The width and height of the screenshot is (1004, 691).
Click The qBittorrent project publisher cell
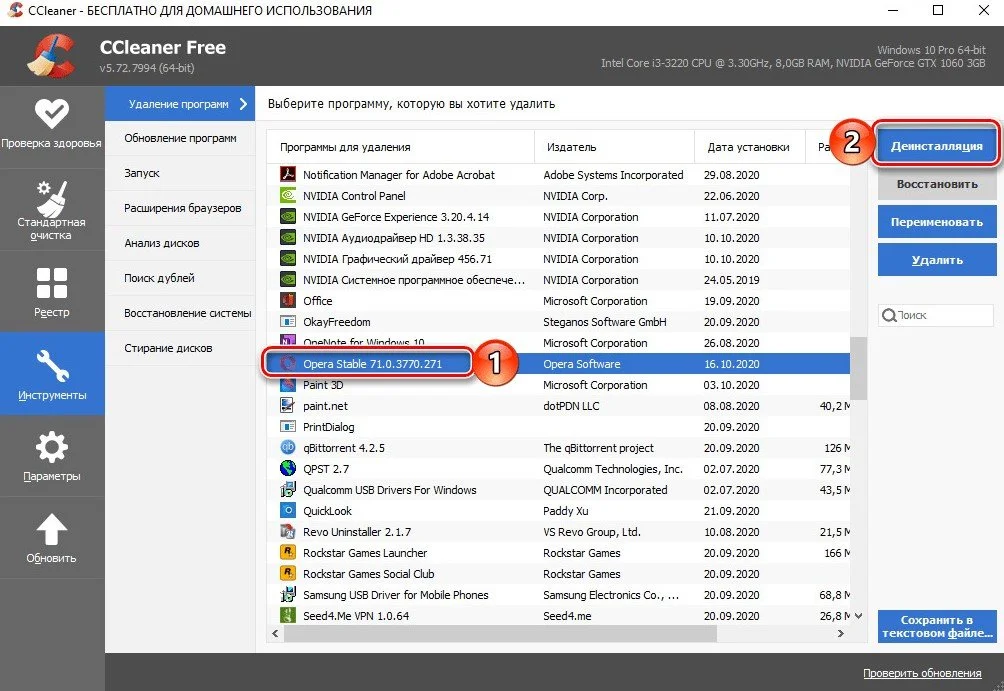point(598,448)
